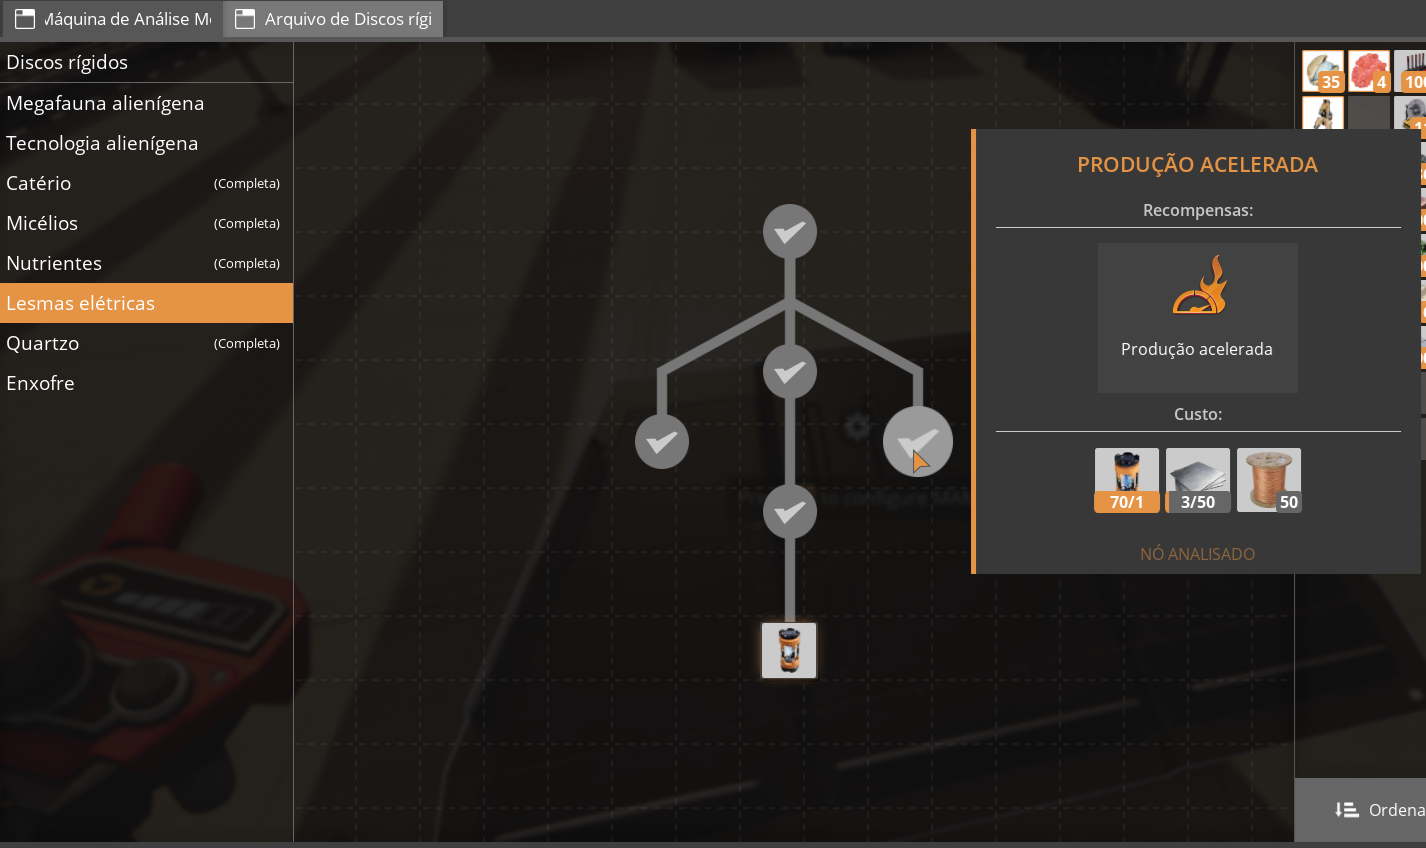Select Tecnologia alienígena in the sidebar
This screenshot has height=848, width=1426.
146,143
